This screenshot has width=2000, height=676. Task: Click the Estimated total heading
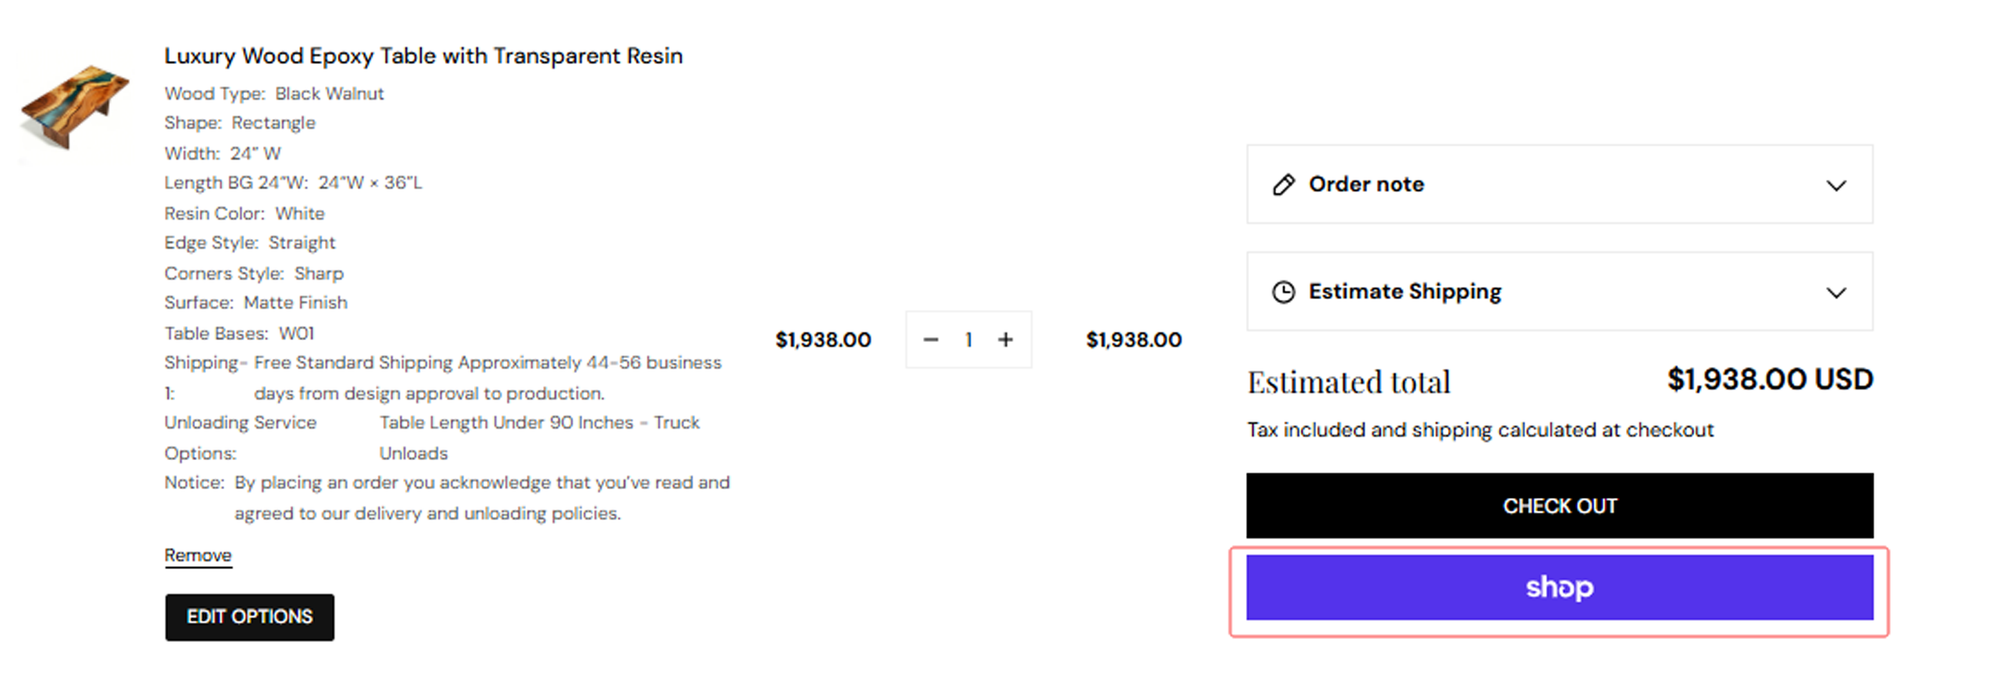[x=1348, y=382]
